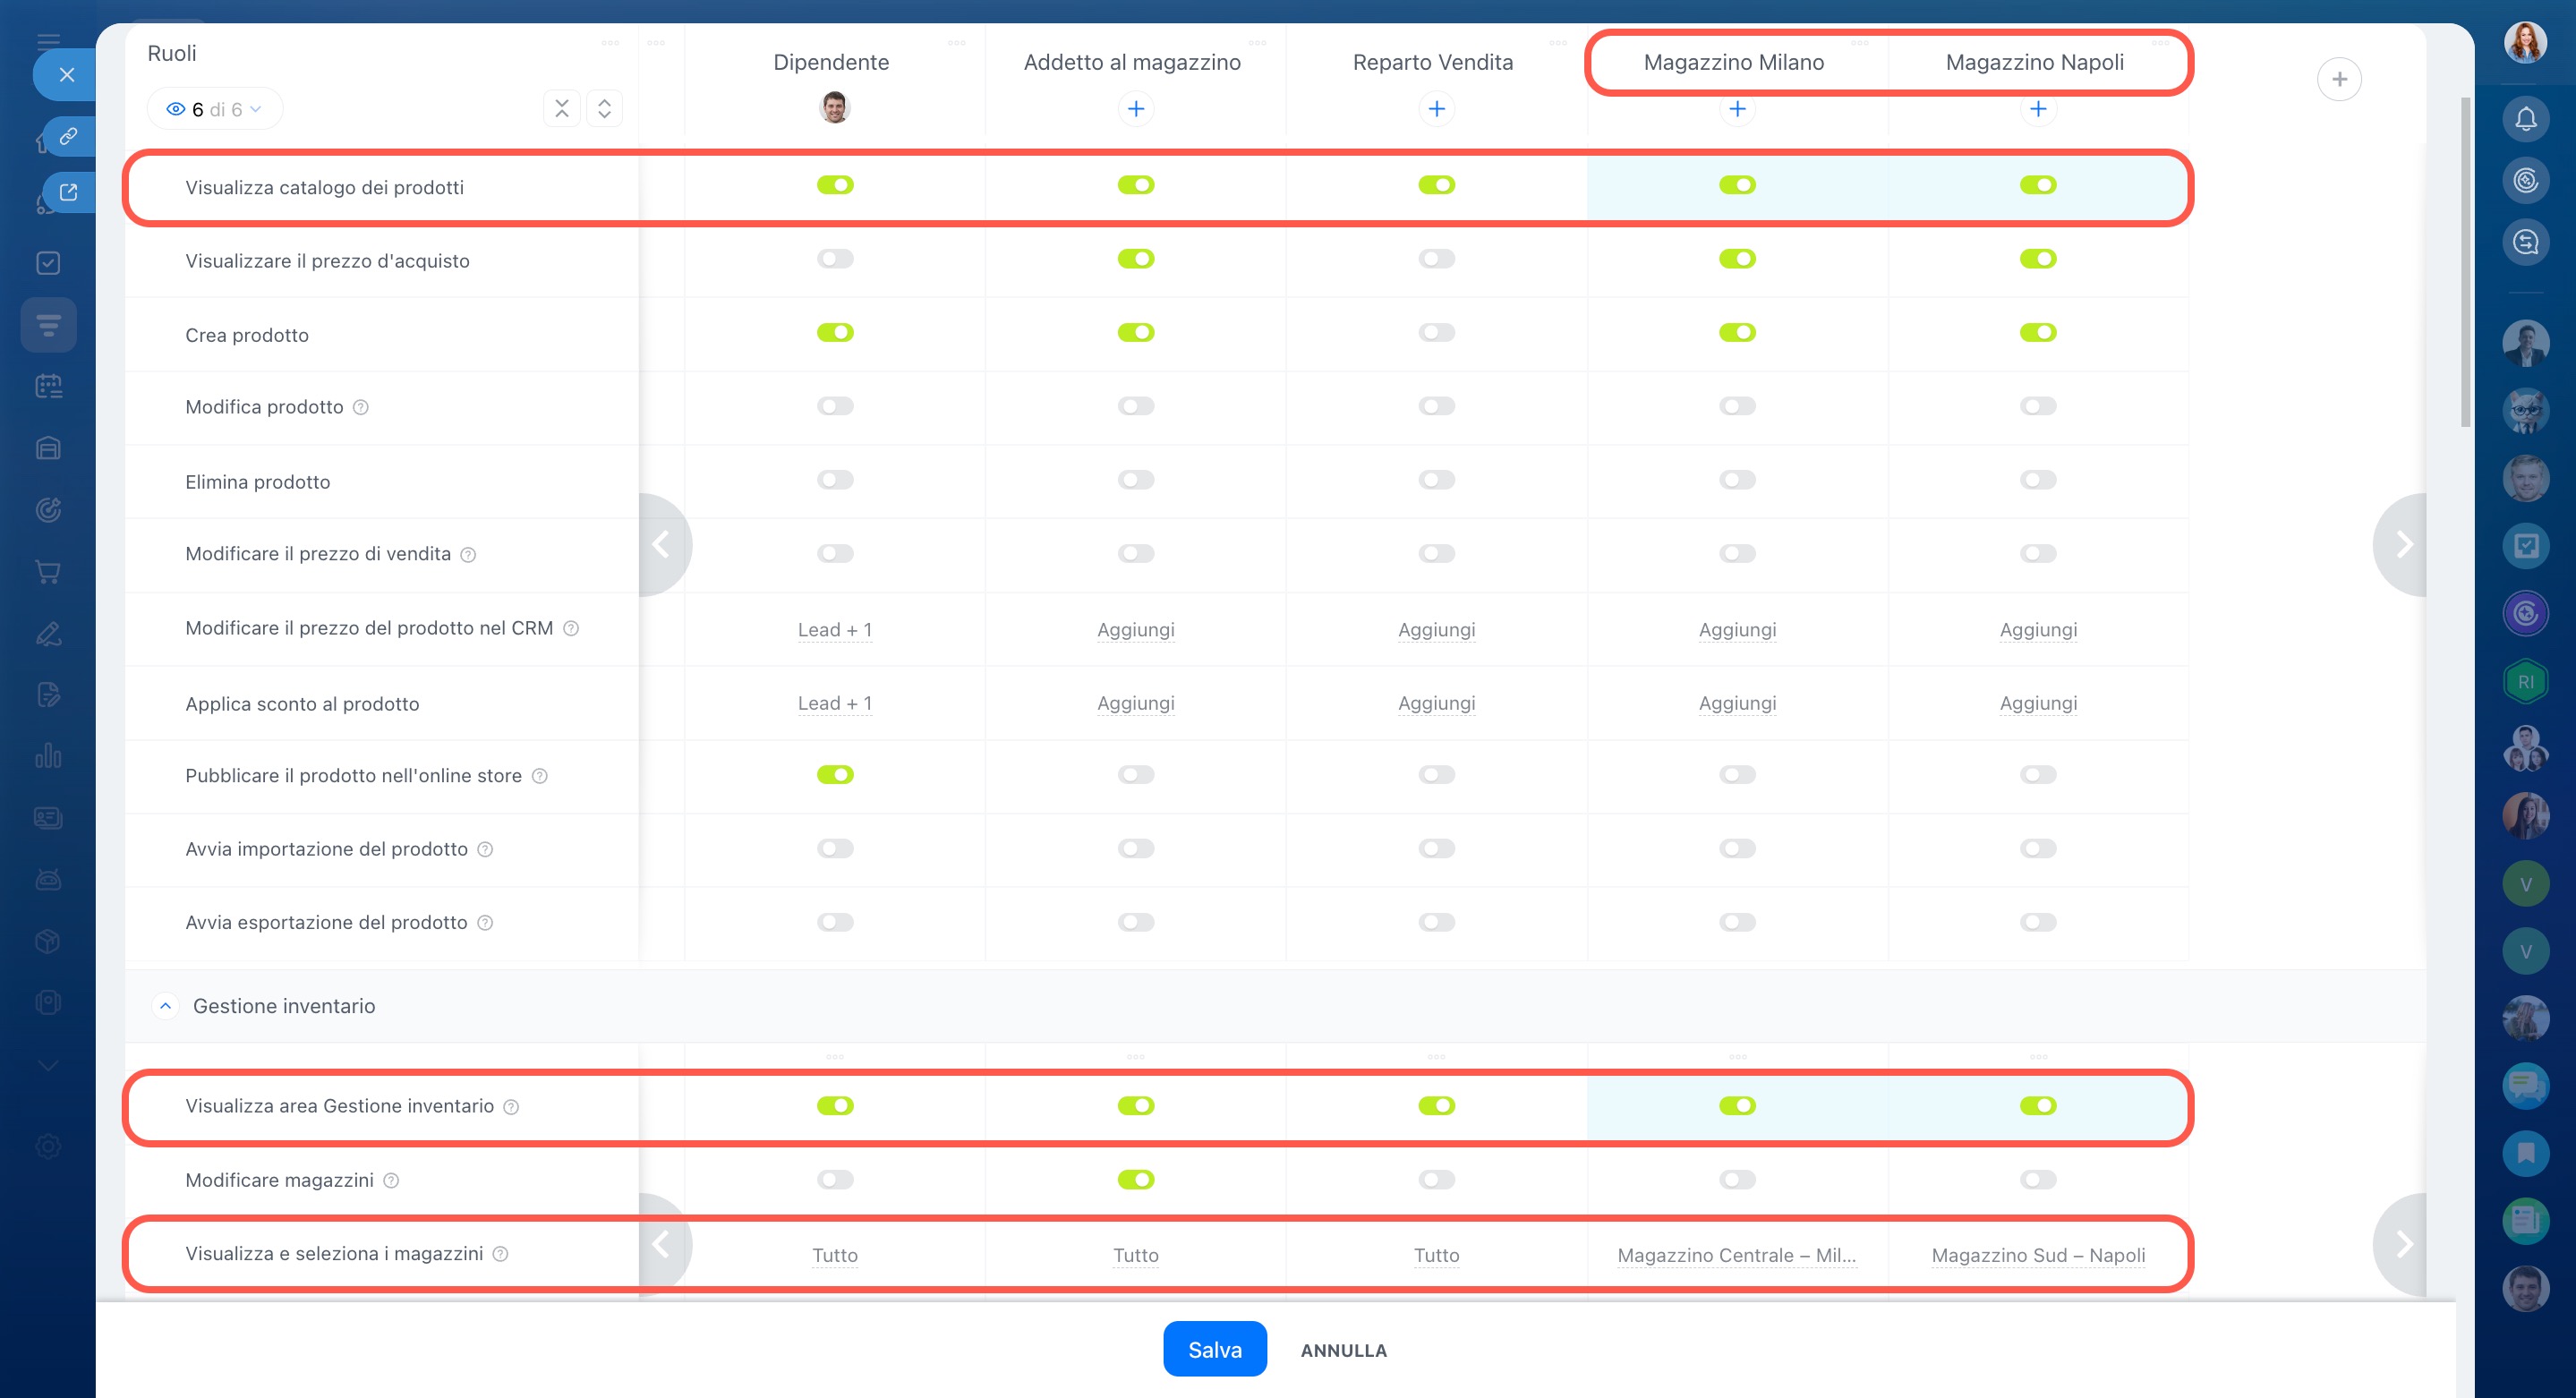Open the '6 di 6' roles view dropdown
Screen dimensions: 2576x1398
coord(214,109)
